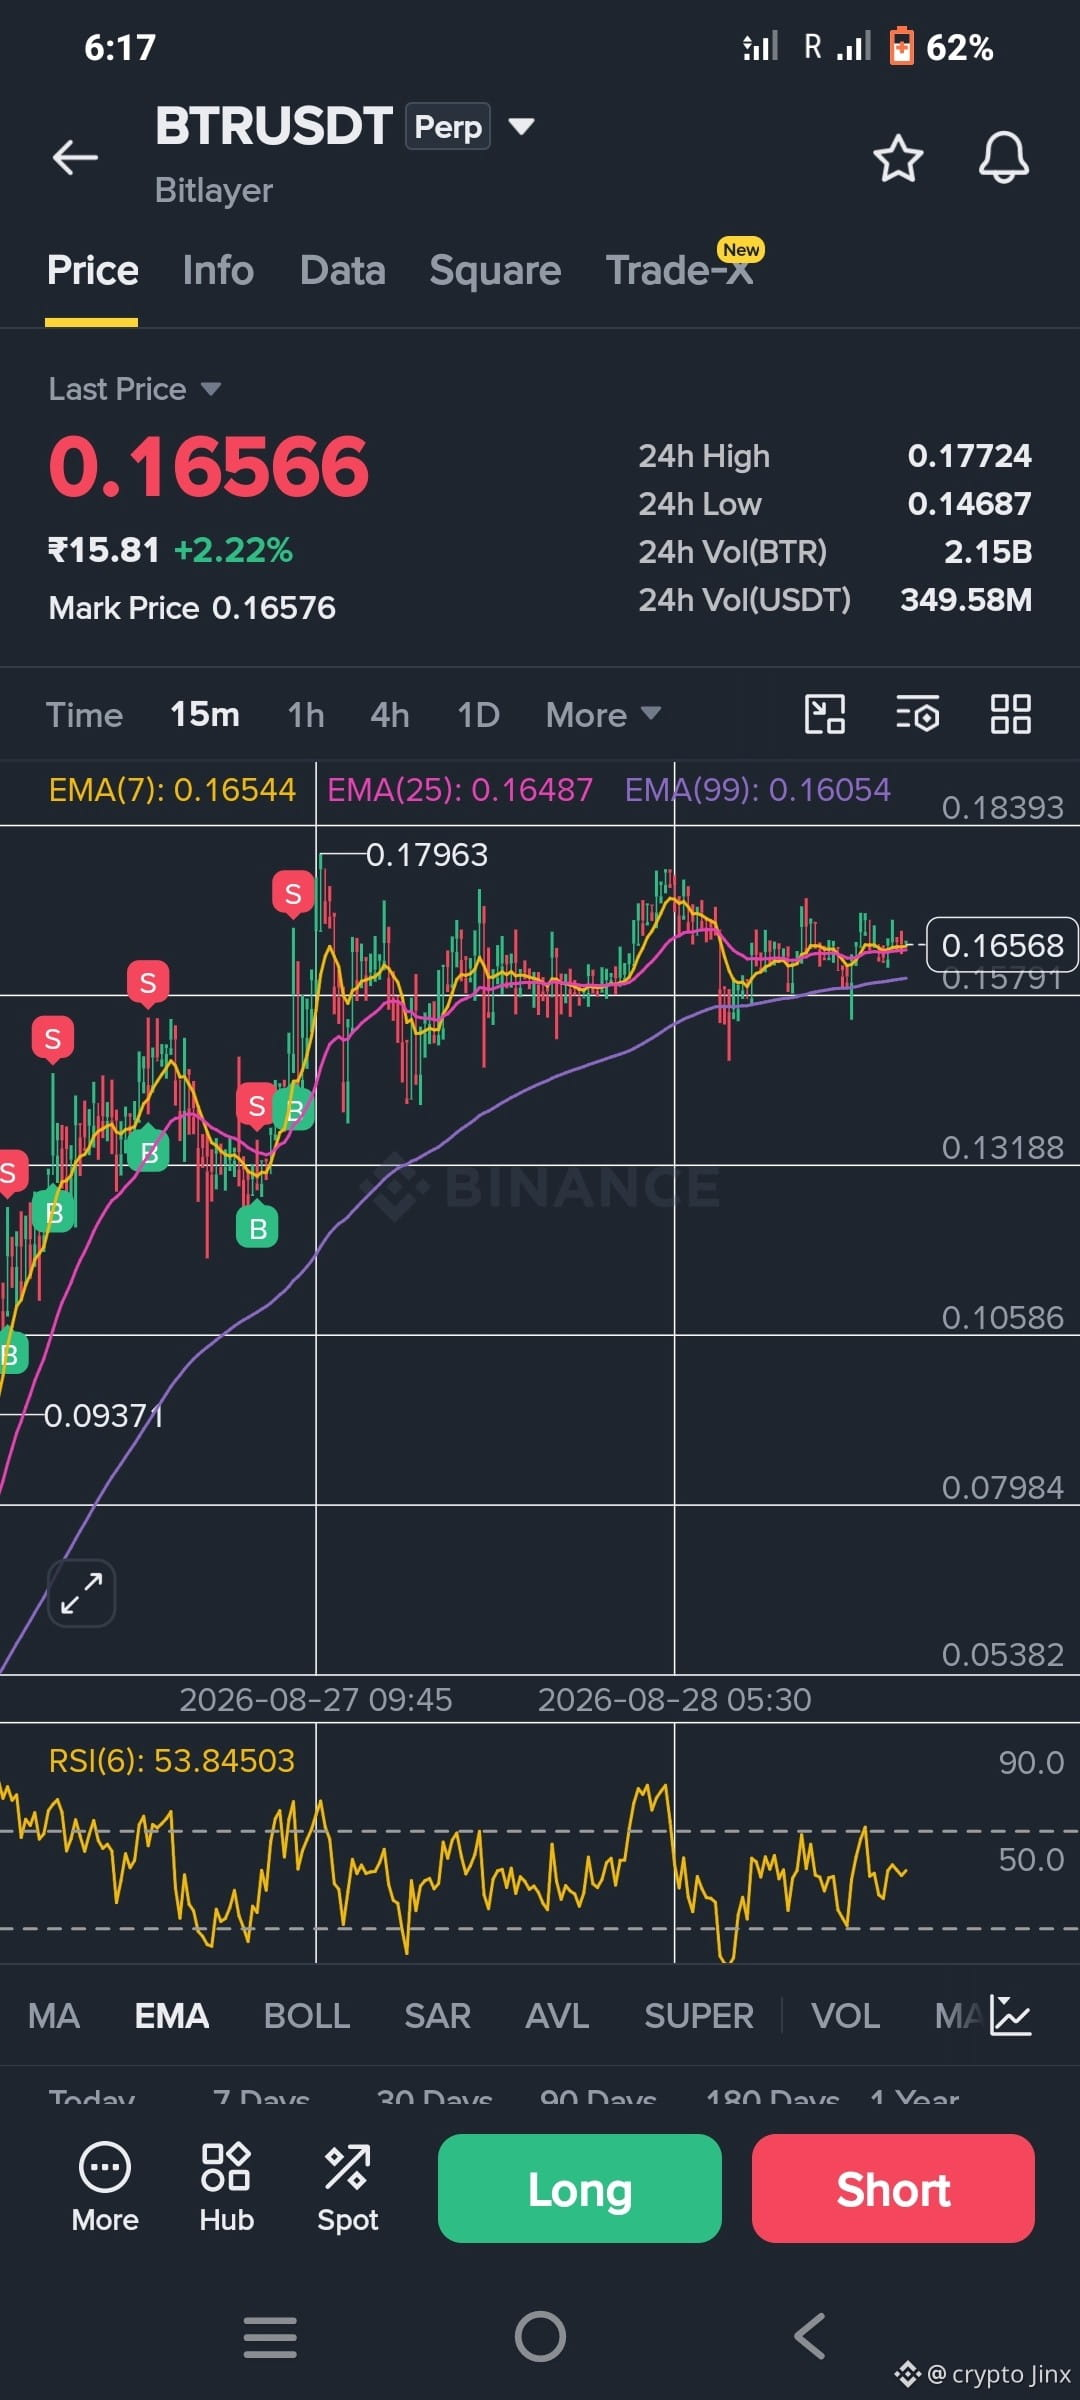Switch to Spot trading
Screen dimensions: 1080x2400
[347, 2188]
